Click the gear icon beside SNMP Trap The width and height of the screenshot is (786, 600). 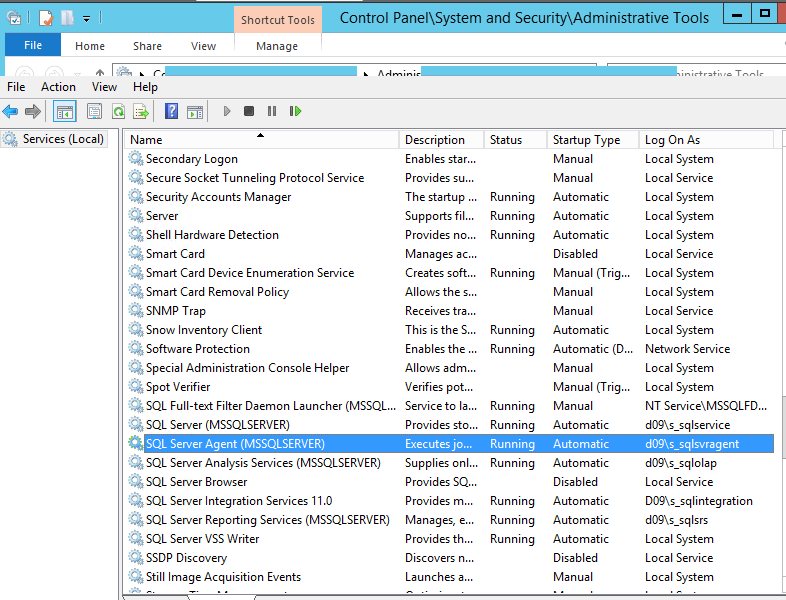(135, 310)
